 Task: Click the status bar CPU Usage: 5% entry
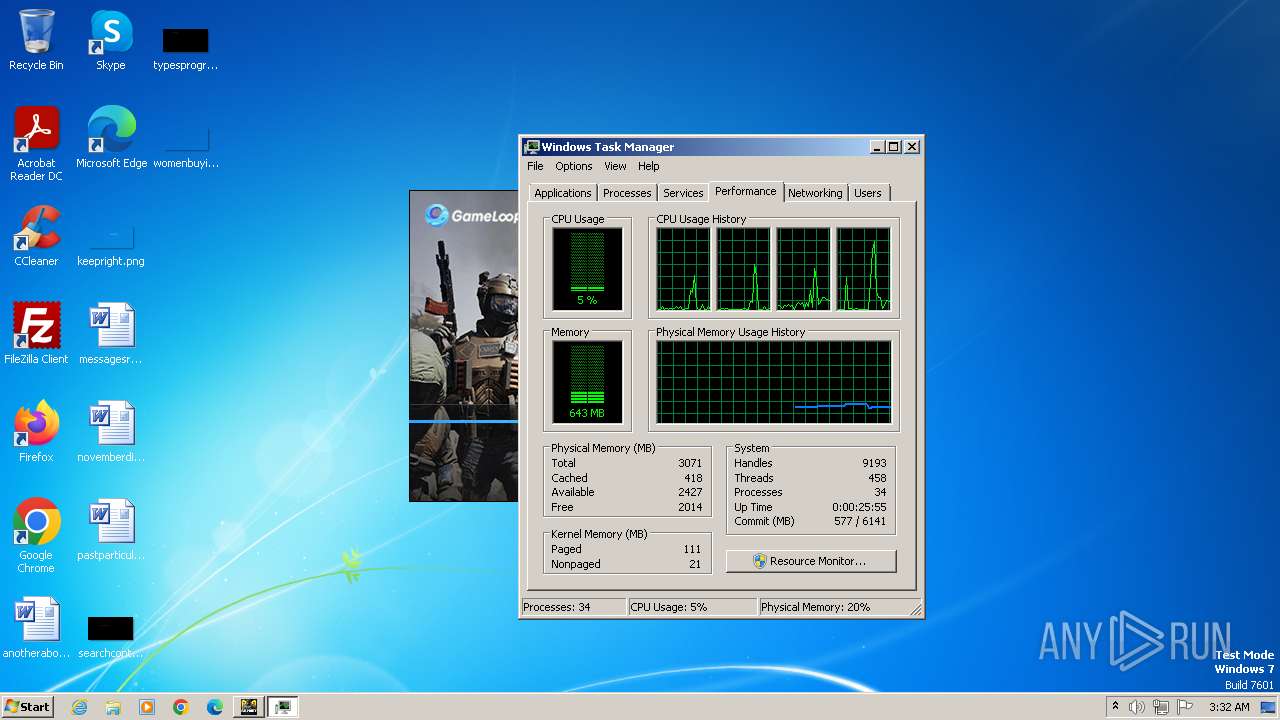point(691,607)
